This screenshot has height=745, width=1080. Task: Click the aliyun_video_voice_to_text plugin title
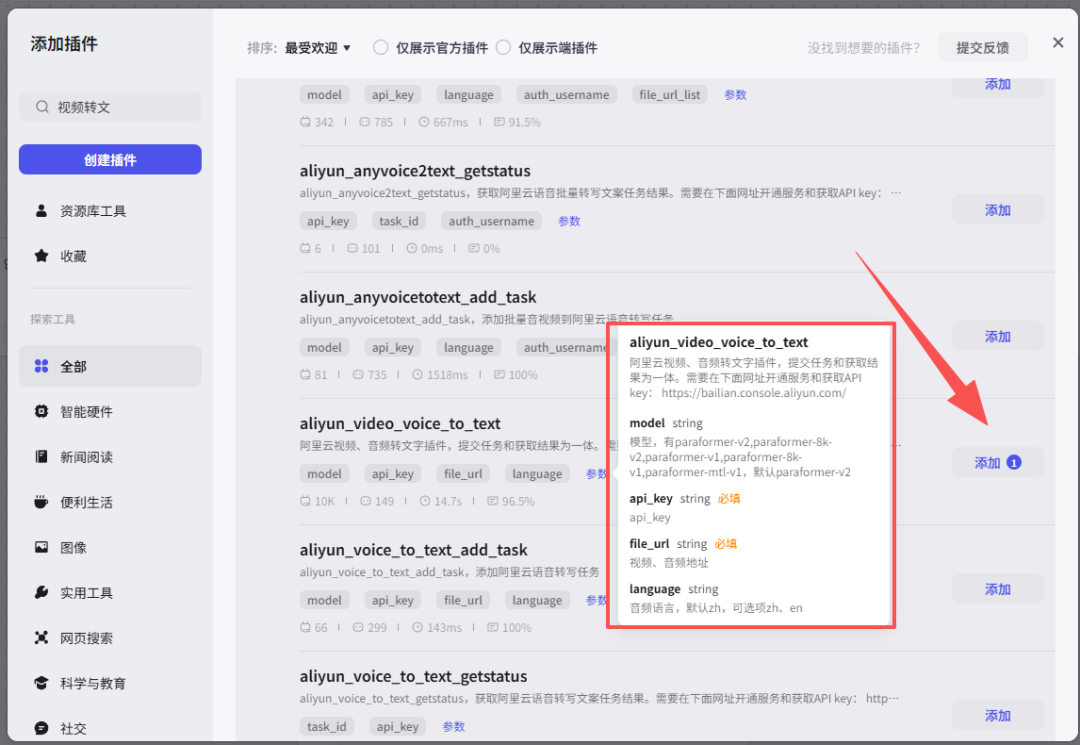[x=400, y=423]
